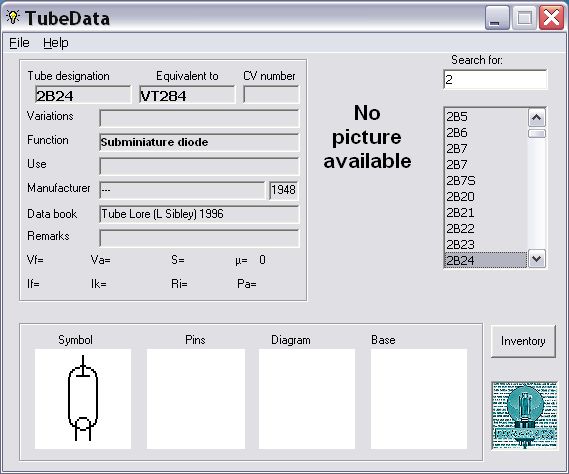Open the Help menu
The height and width of the screenshot is (474, 569).
(56, 43)
